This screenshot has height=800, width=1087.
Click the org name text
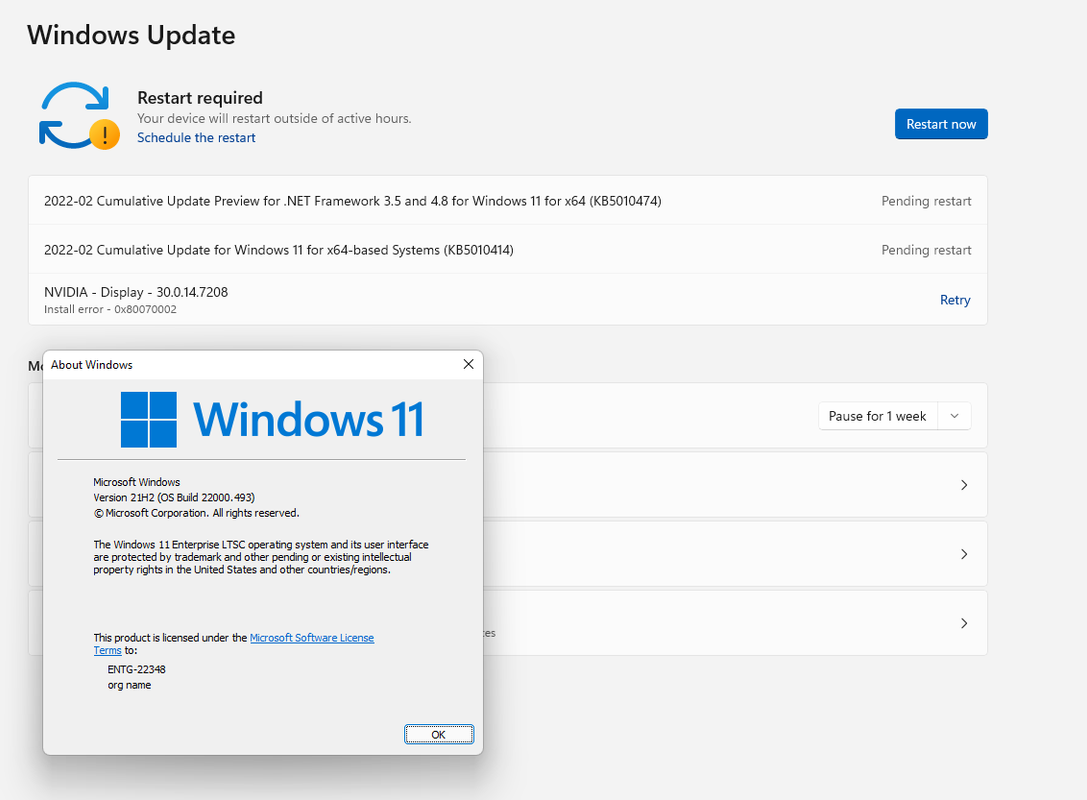(x=129, y=685)
